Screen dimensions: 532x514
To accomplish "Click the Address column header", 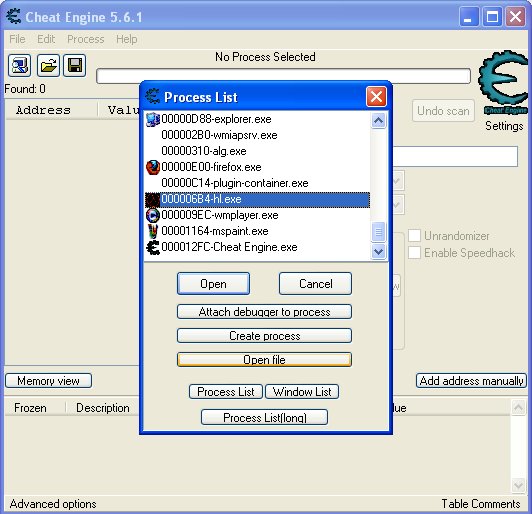I will coord(52,110).
